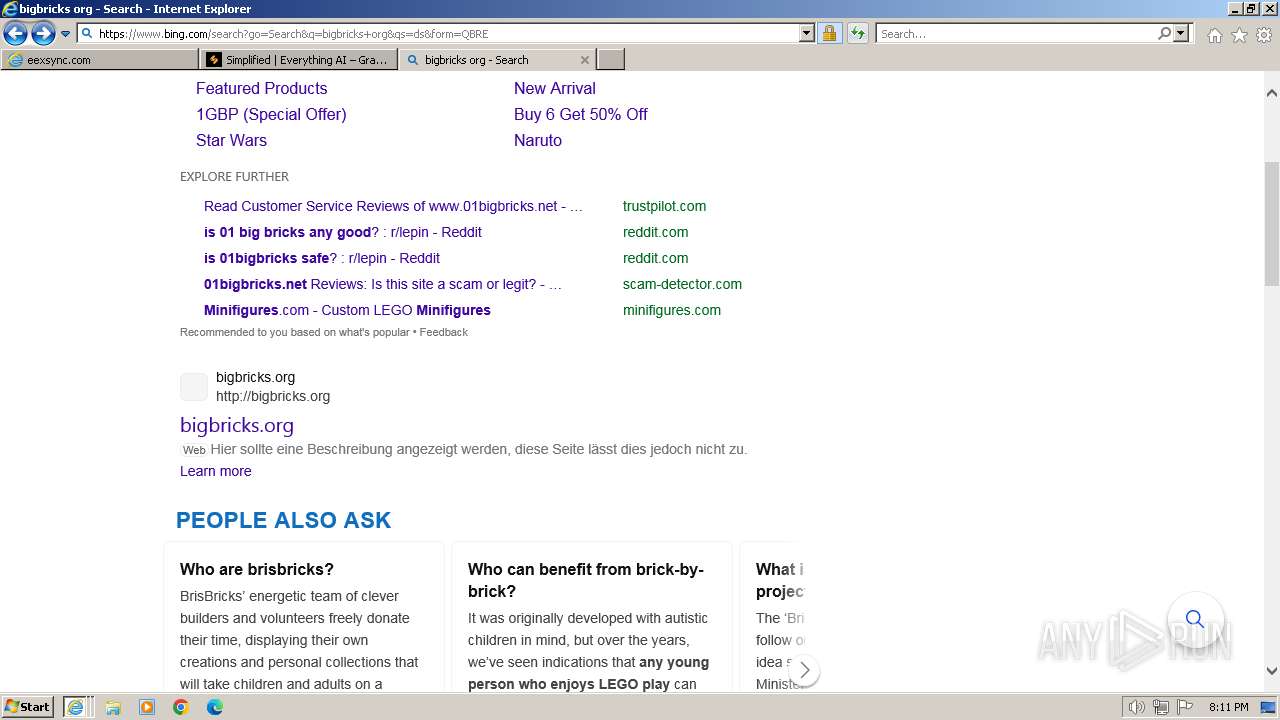Click the Learn more link
1280x720 pixels.
coord(216,471)
